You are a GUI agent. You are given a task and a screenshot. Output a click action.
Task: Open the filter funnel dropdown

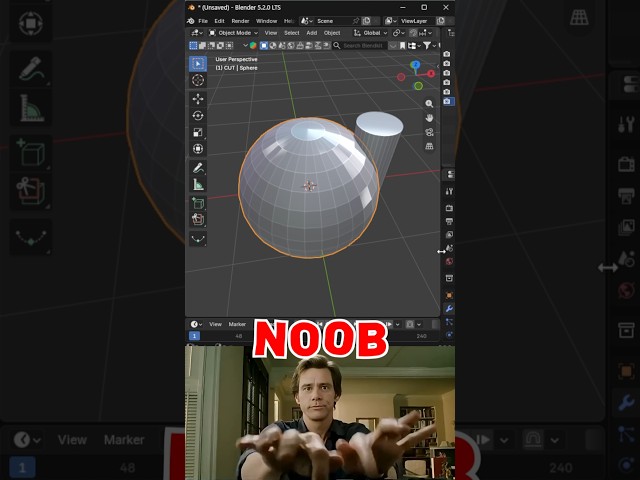click(x=429, y=45)
